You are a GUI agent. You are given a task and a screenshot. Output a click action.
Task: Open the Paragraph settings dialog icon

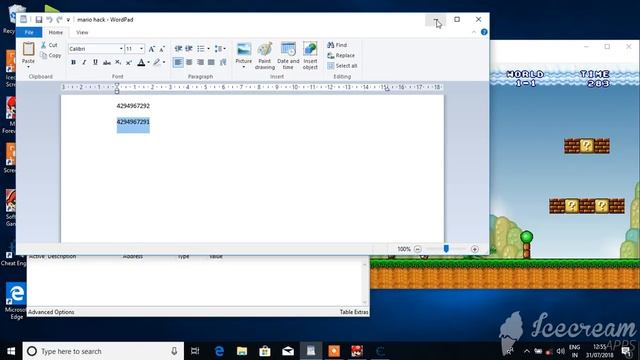tap(223, 62)
